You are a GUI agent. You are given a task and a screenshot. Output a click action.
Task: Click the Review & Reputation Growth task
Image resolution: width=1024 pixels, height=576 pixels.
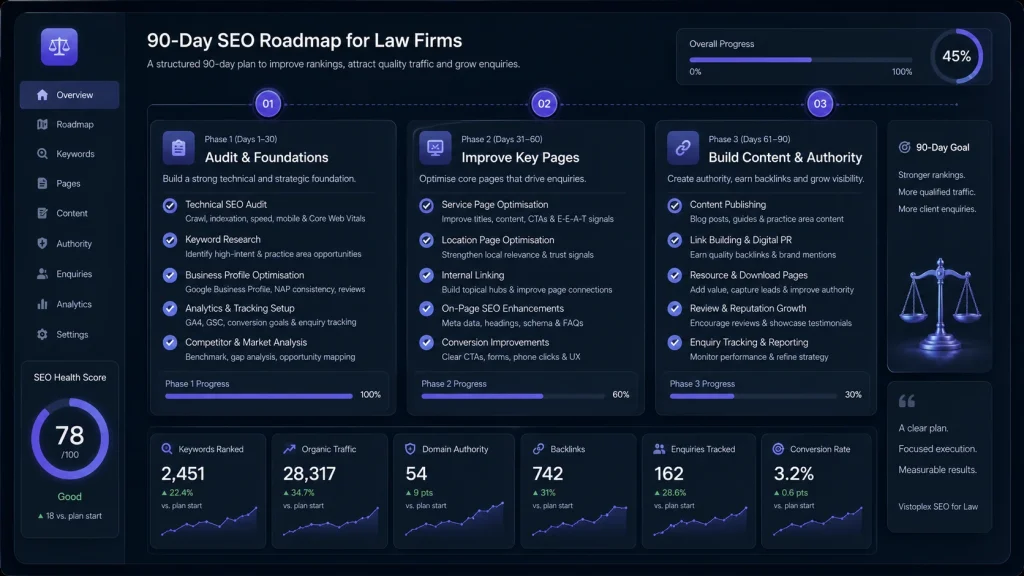[771, 315]
